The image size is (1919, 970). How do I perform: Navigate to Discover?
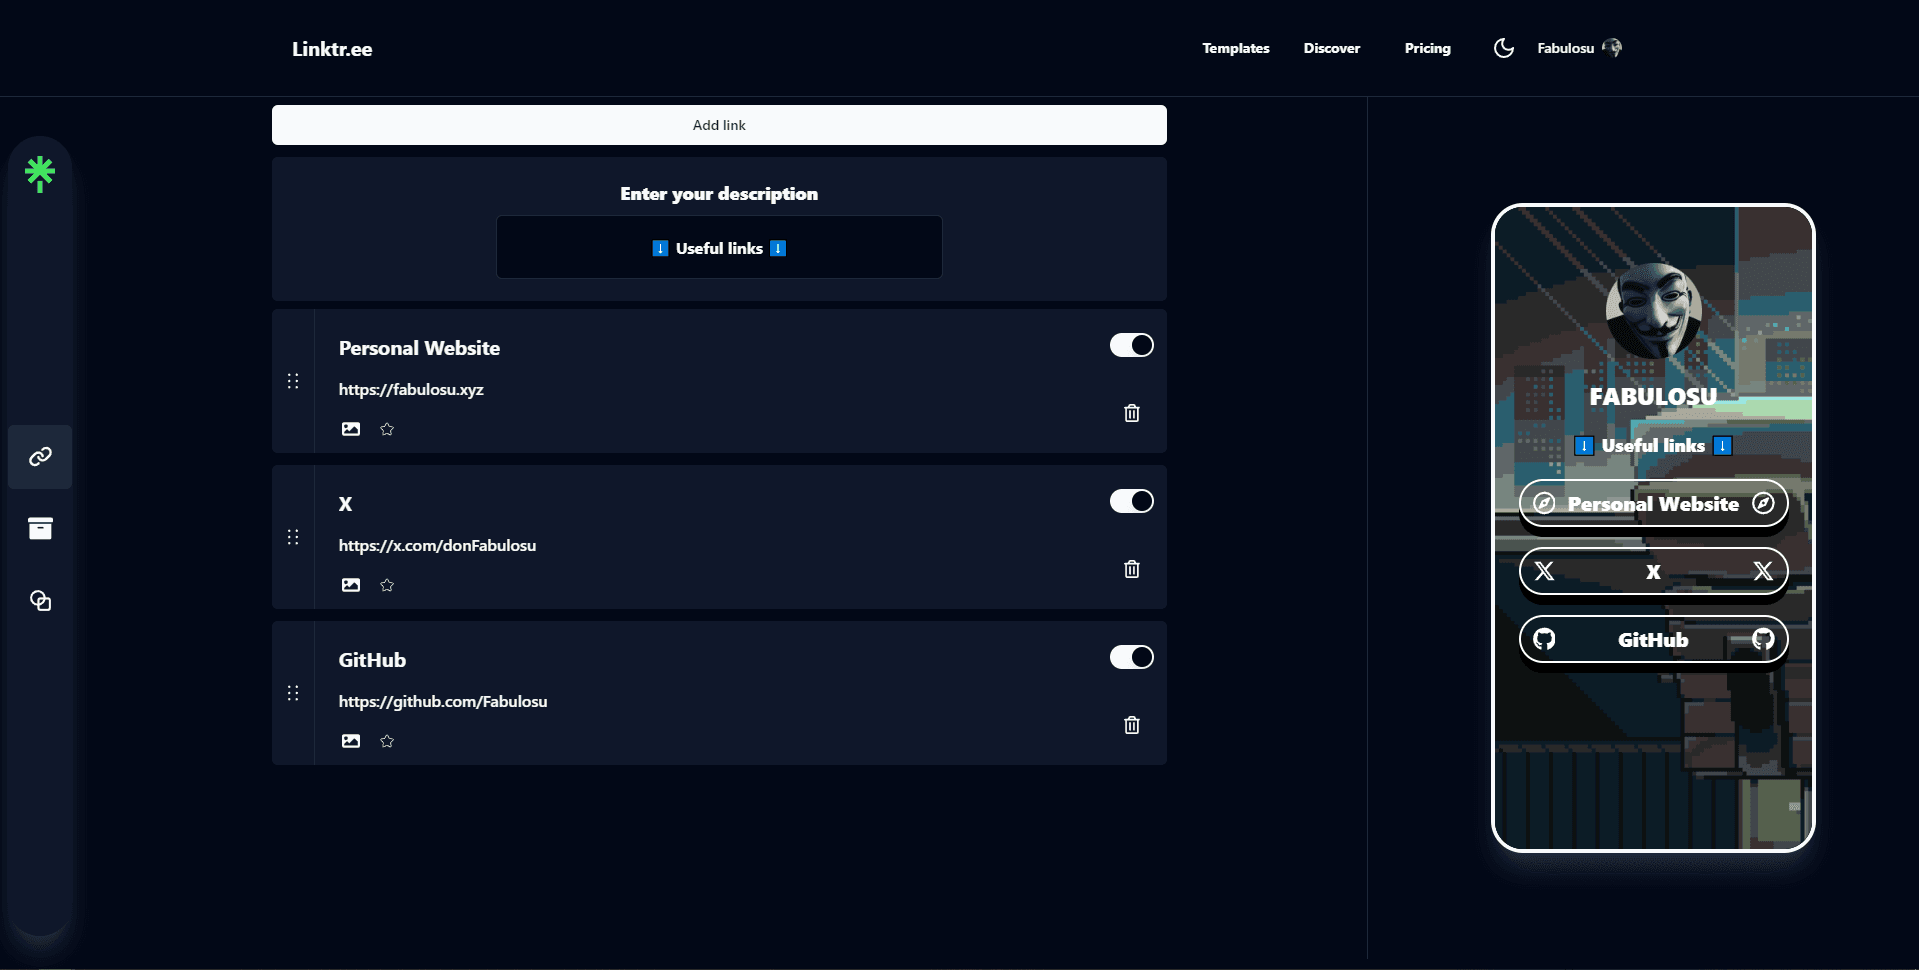pyautogui.click(x=1331, y=47)
